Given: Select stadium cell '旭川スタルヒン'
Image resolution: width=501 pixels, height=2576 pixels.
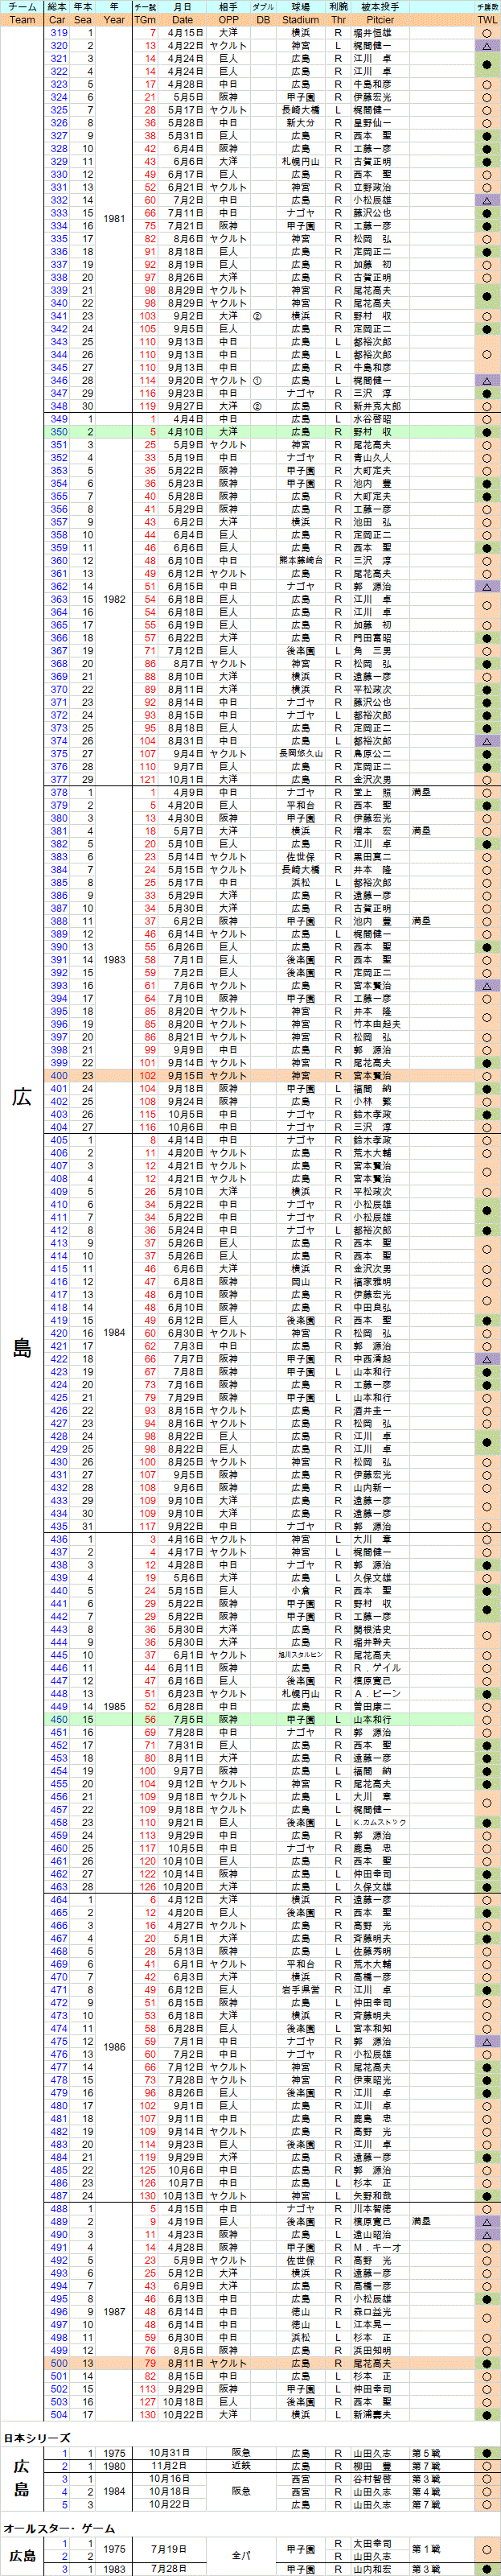Looking at the screenshot, I should coord(300,1655).
